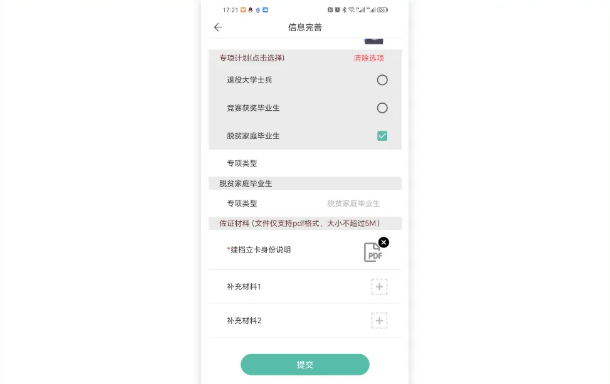Select the 退役大学士兵 radio option

(382, 80)
